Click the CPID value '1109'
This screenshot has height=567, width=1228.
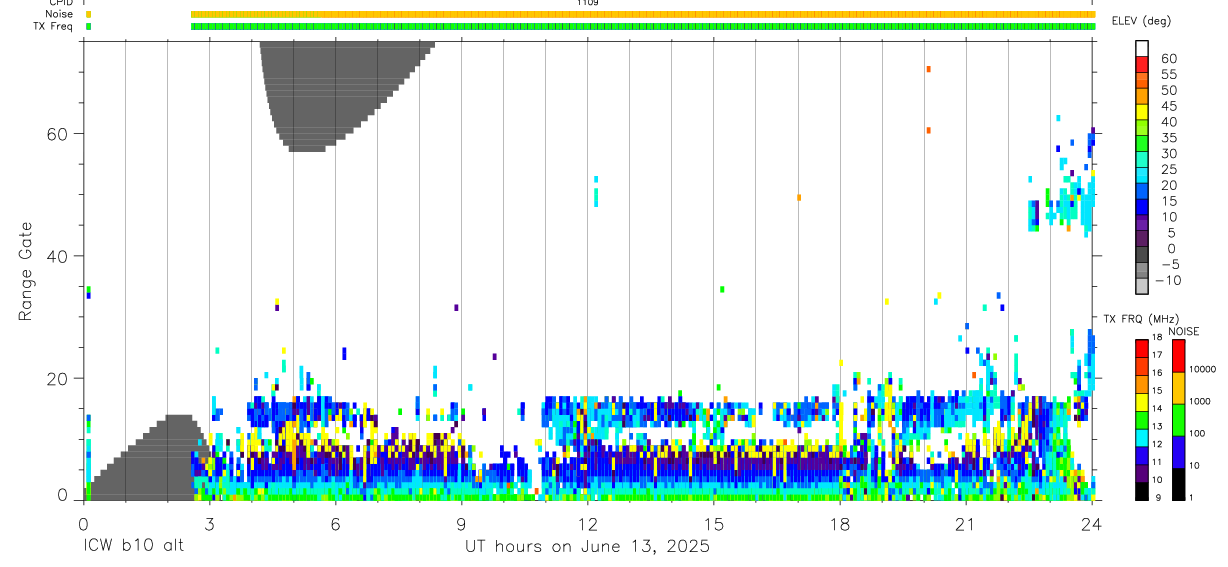[588, 3]
